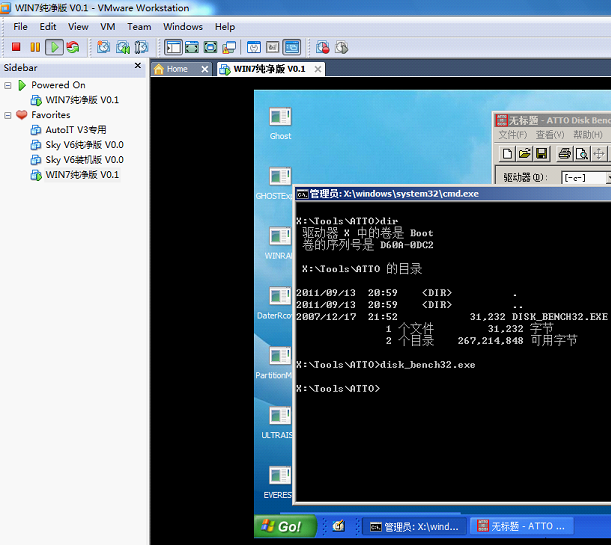Open the 查看(V) menu in ATTO window
The height and width of the screenshot is (546, 611).
(550, 135)
